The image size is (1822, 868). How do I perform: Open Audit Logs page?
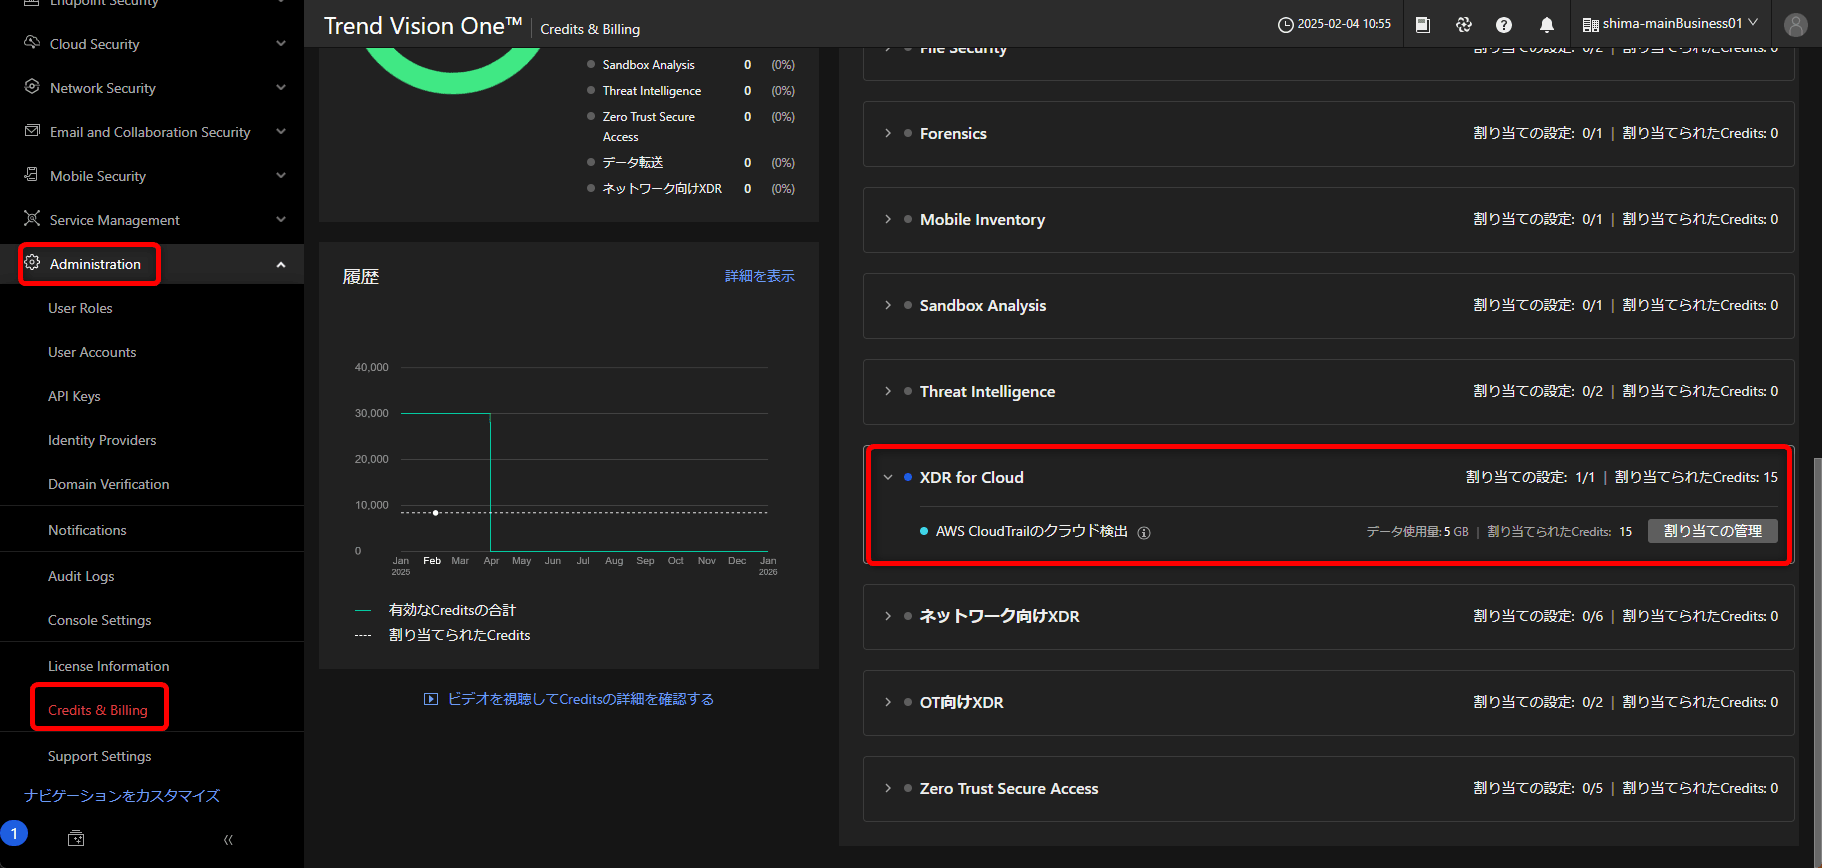(81, 576)
